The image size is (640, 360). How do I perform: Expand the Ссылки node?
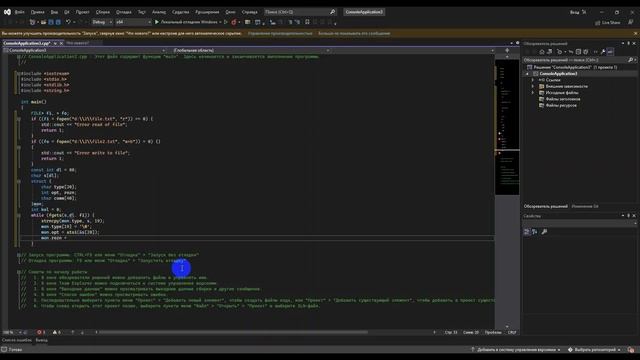pos(533,80)
